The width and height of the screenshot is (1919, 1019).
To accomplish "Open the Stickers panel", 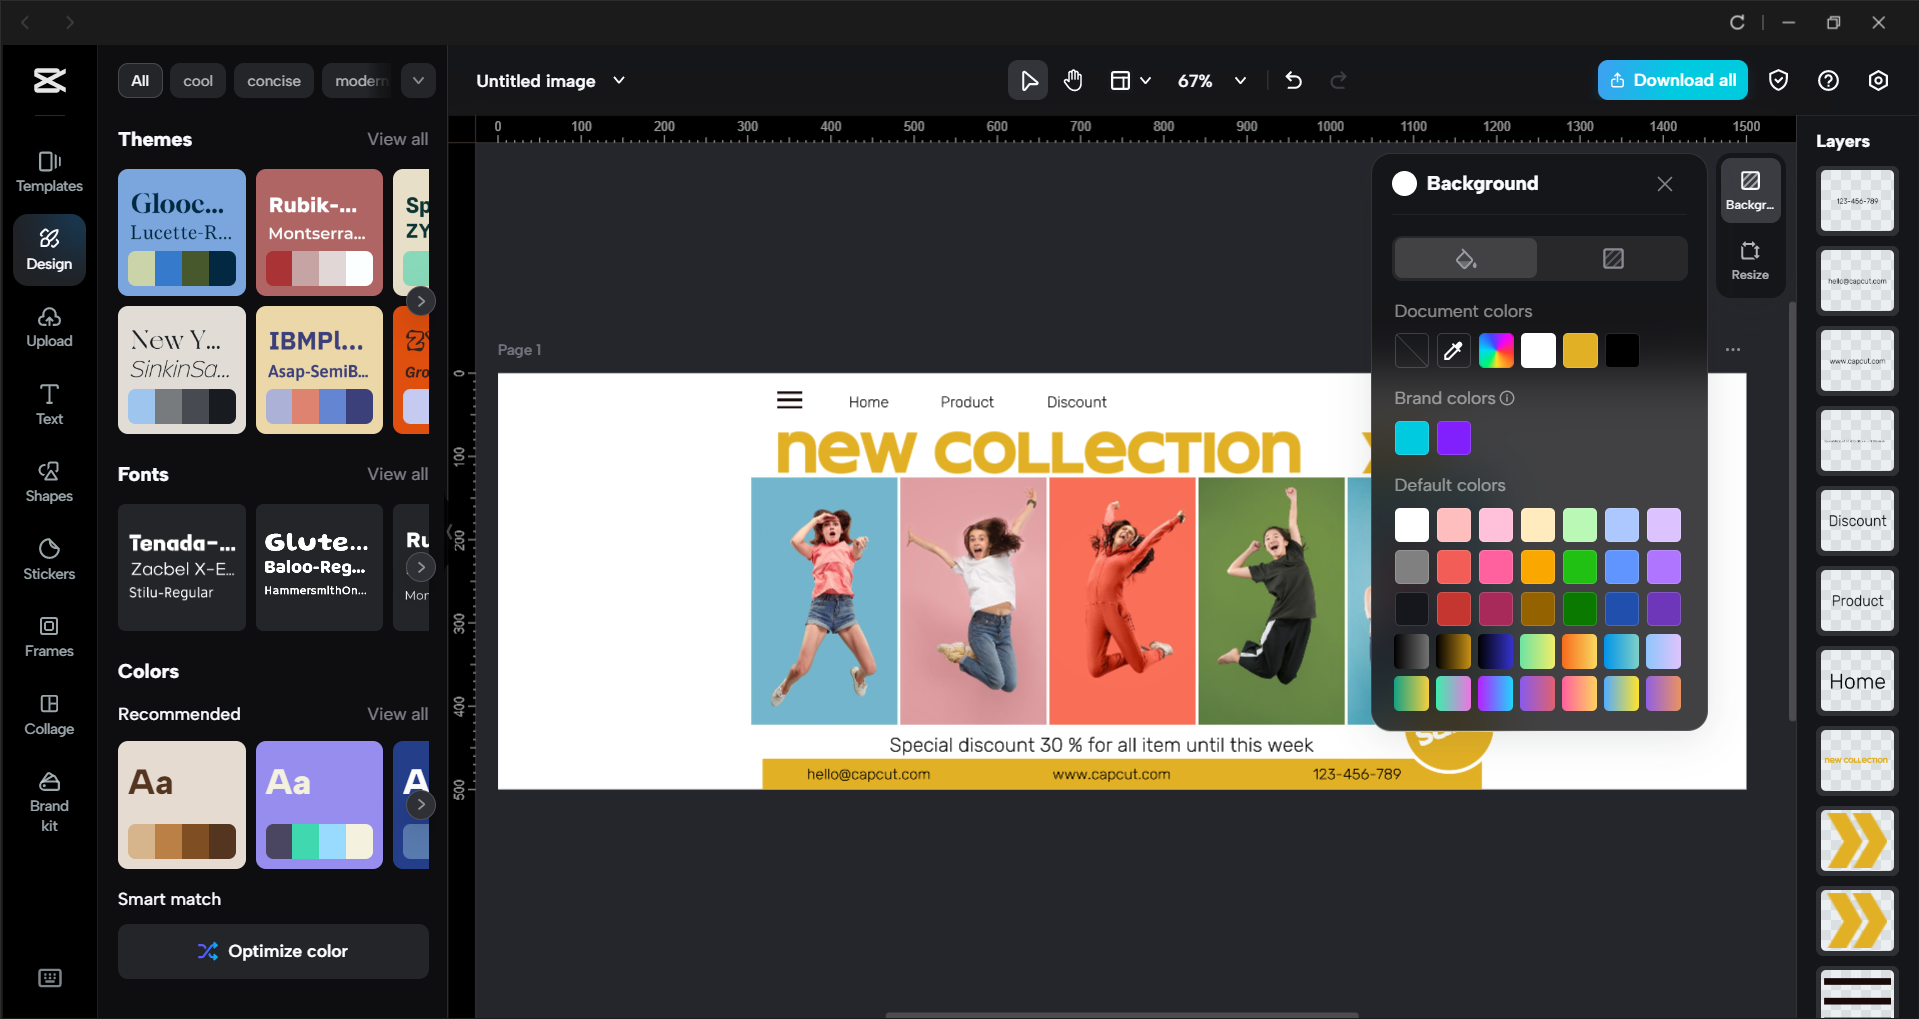I will click(x=49, y=559).
